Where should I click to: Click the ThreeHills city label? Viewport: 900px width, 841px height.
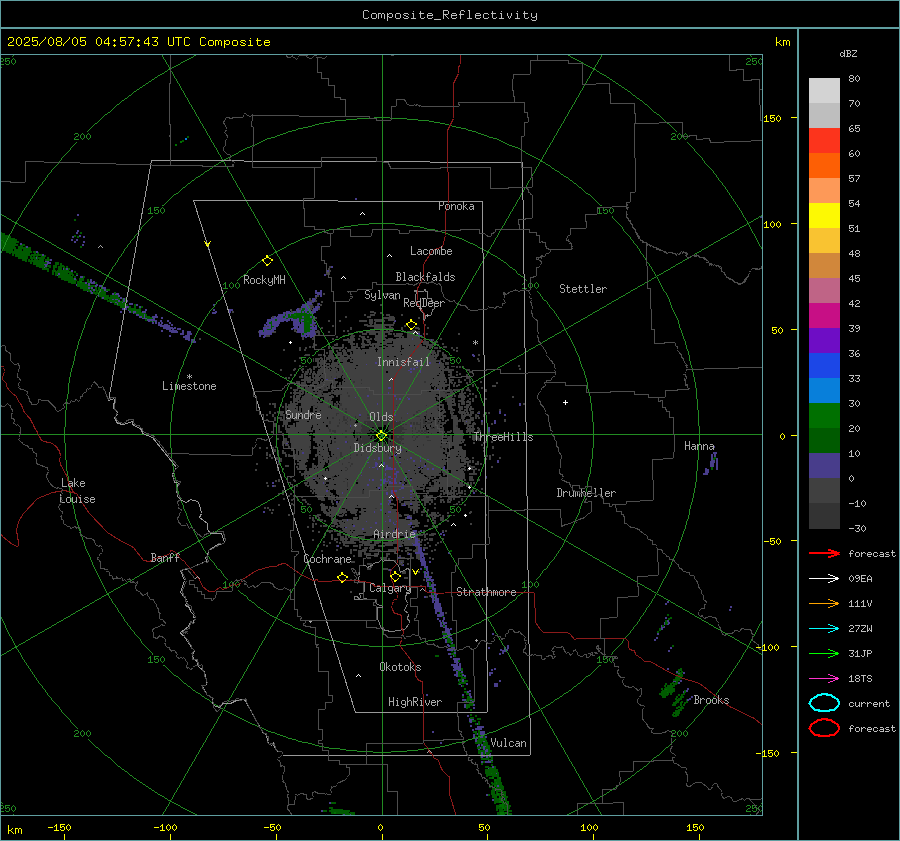(503, 437)
